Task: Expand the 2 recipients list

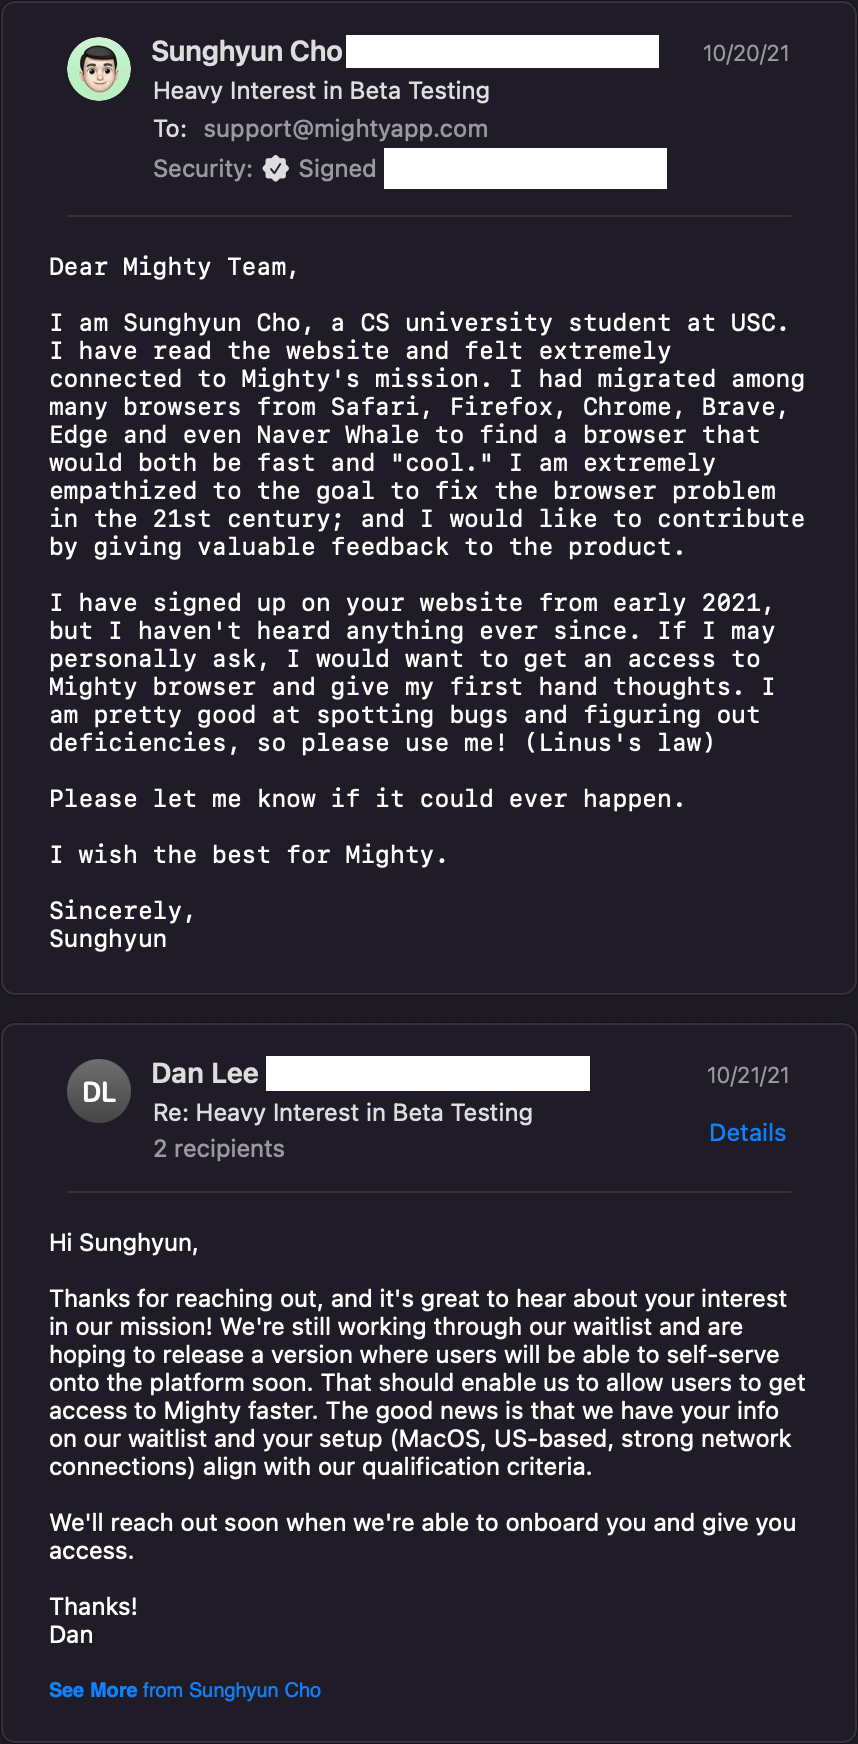Action: click(219, 1149)
